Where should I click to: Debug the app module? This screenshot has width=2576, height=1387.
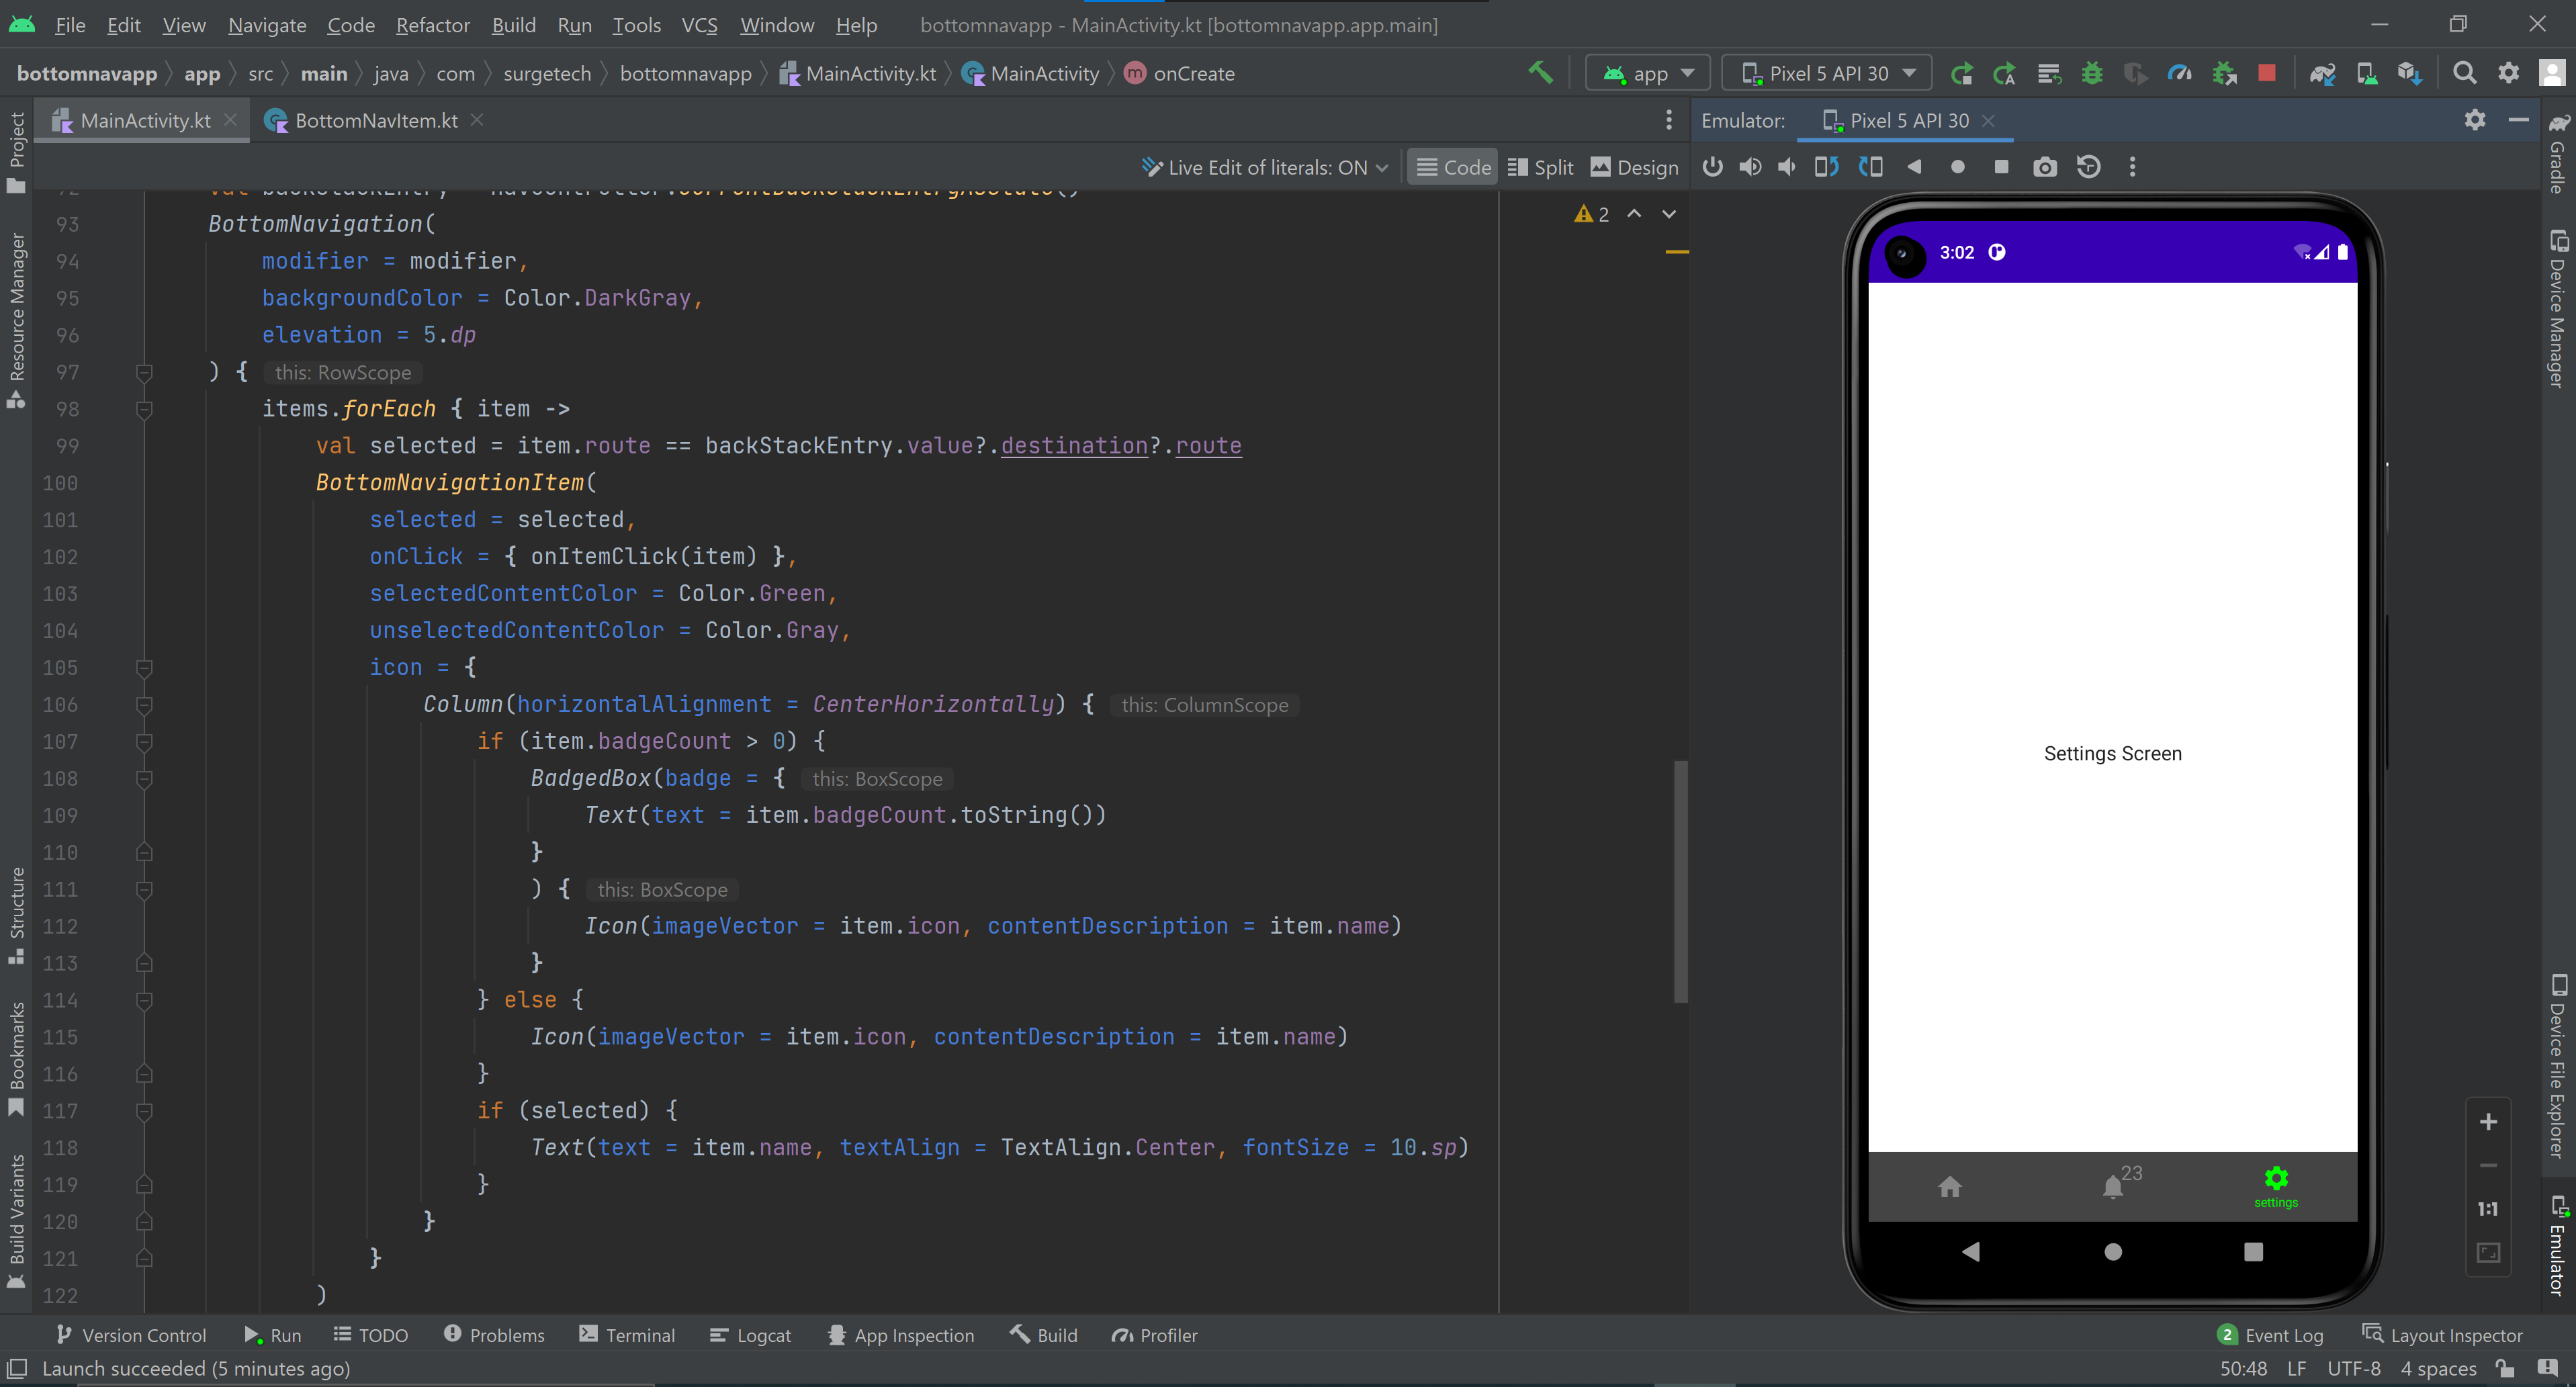(x=2092, y=72)
